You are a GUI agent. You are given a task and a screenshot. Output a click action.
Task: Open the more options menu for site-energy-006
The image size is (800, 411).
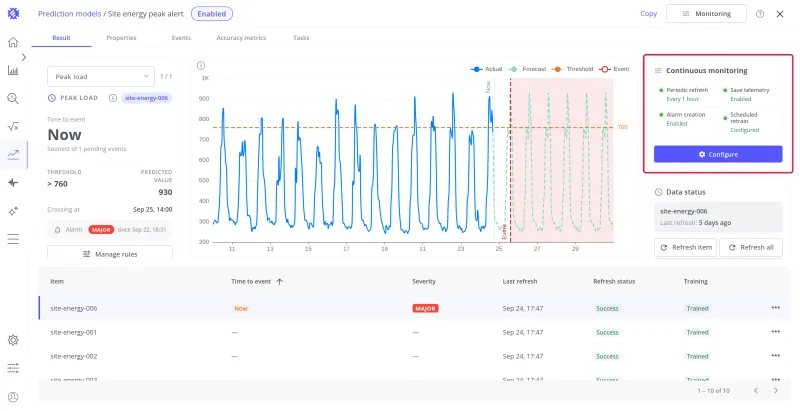(776, 308)
